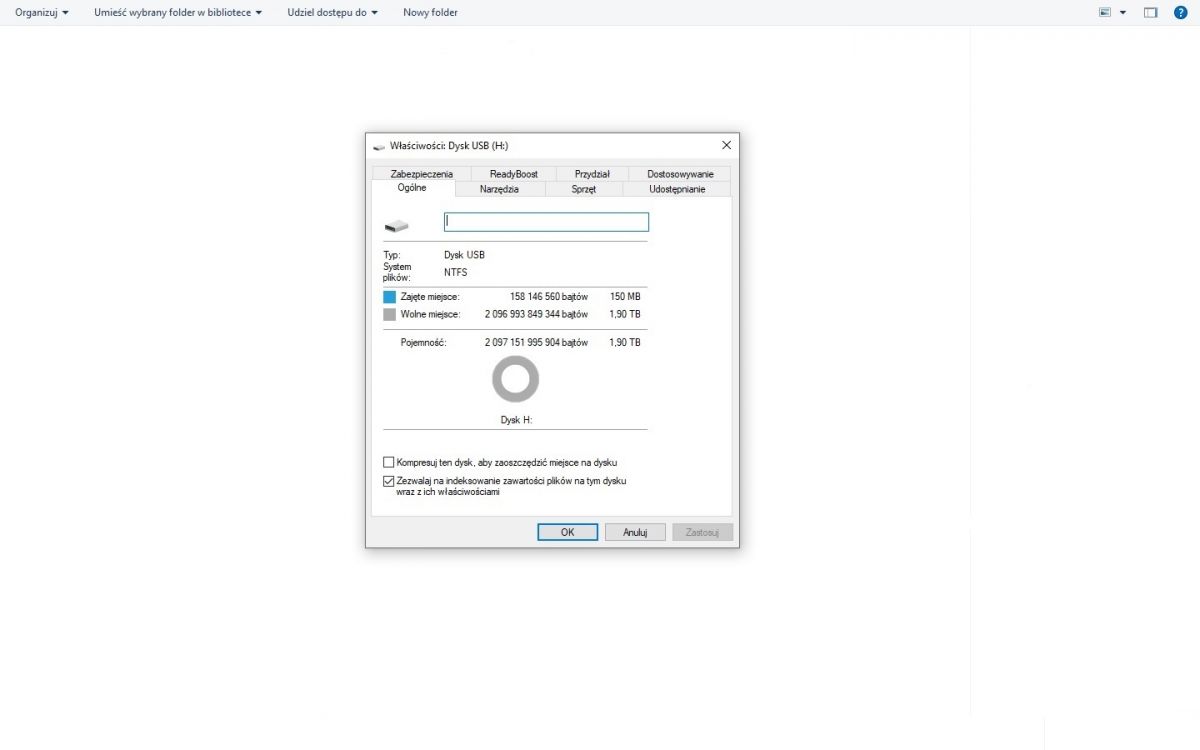1200x750 pixels.
Task: Click the drive name input field
Action: [546, 222]
